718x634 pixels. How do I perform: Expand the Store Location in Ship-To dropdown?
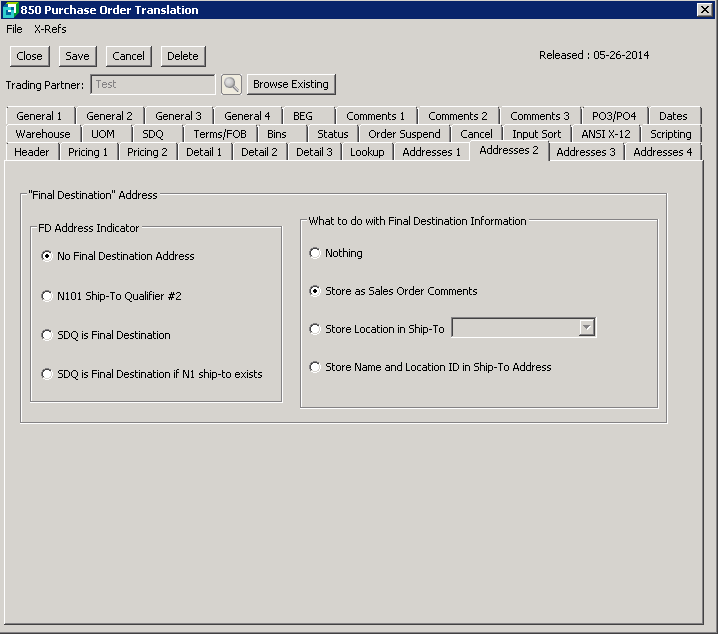(x=587, y=328)
